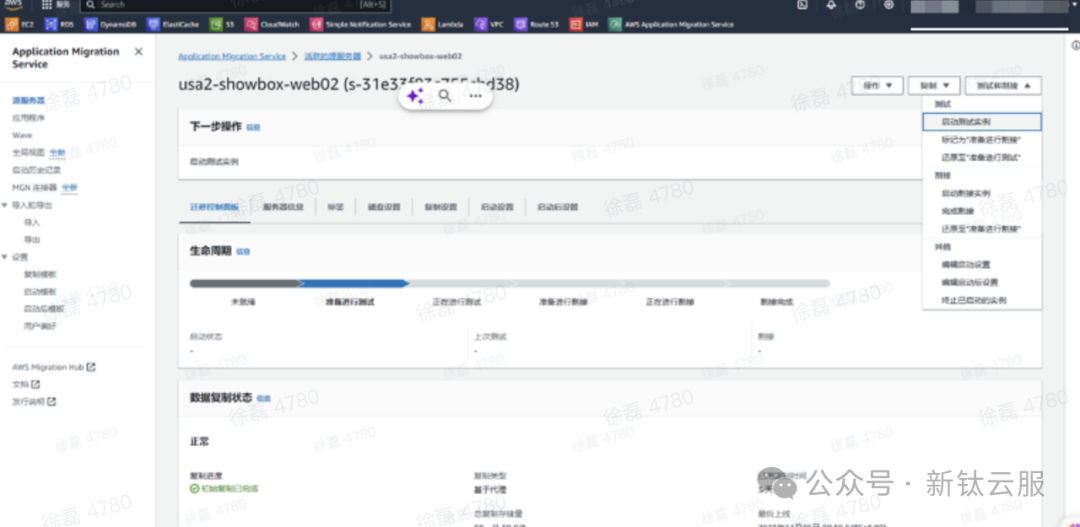Open the AWS Migration Hub external link
This screenshot has height=527, width=1080.
[x=54, y=367]
